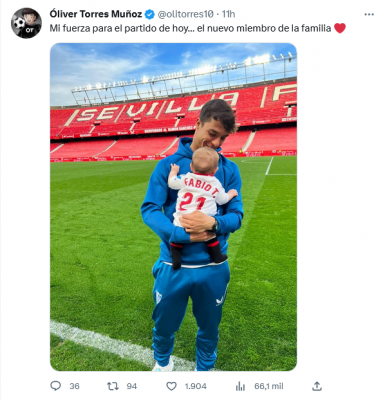Viewport: 385px width, 400px height.
Task: Click the retweet arrows icon
Action: 113,386
